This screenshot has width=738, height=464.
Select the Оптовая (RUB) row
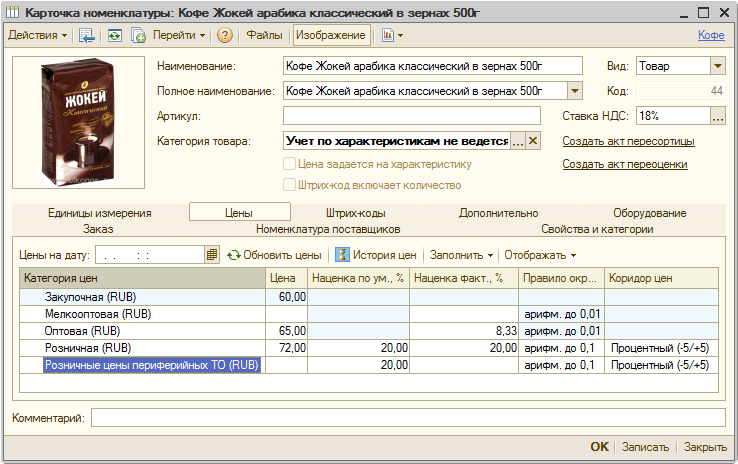point(369,331)
